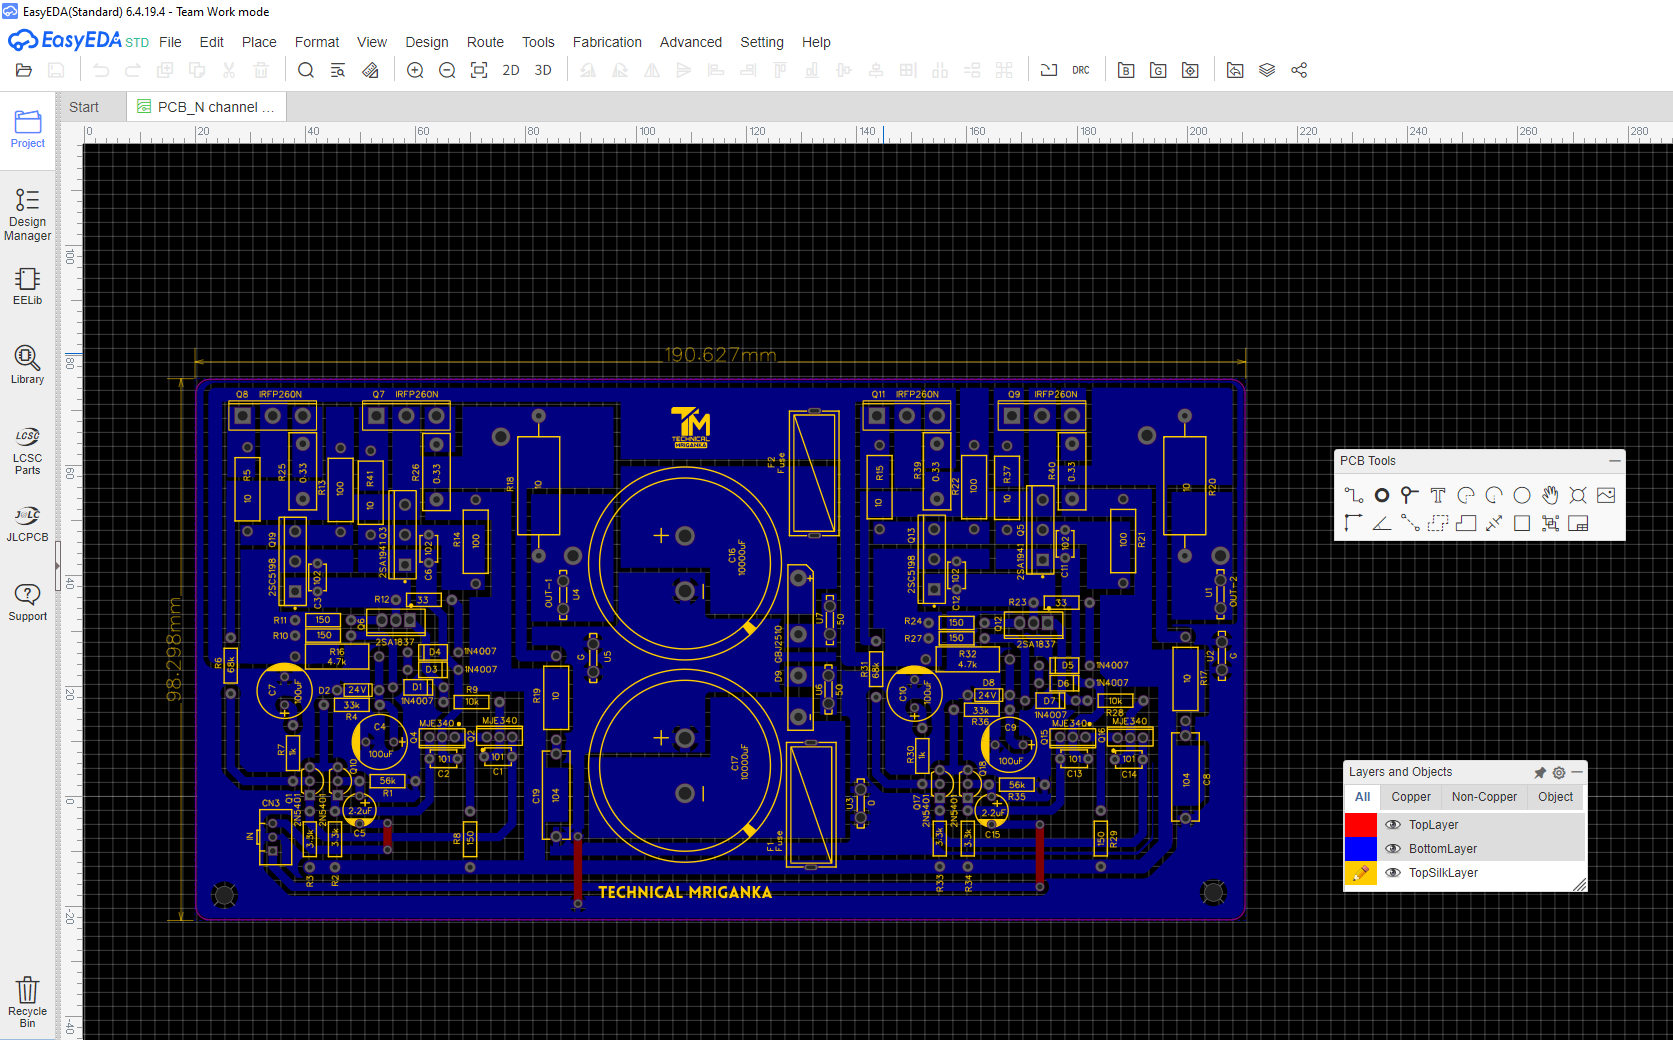The width and height of the screenshot is (1673, 1040).
Task: Select the Circle tool in PCB Tools
Action: point(1522,495)
